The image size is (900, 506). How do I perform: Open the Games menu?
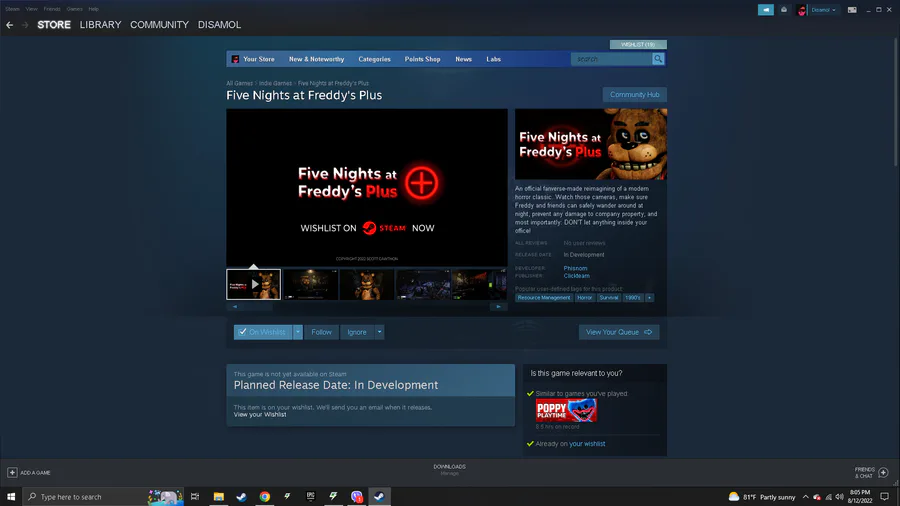pyautogui.click(x=74, y=9)
